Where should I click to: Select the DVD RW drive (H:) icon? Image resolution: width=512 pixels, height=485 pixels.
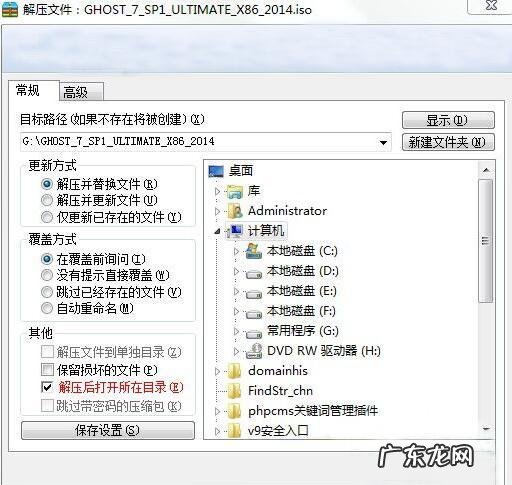coord(254,351)
